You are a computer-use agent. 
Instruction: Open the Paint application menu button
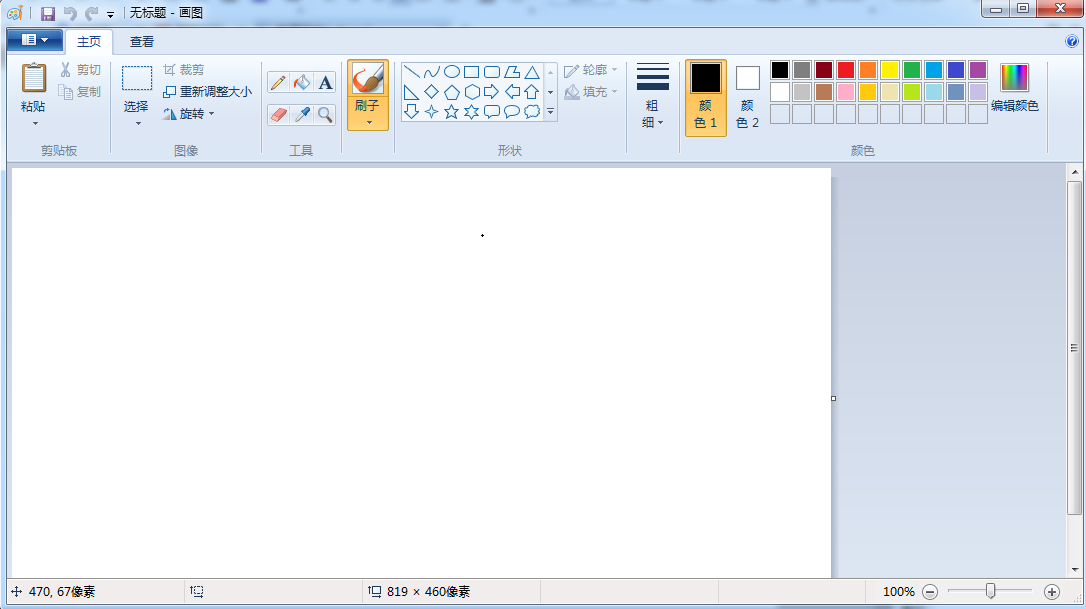point(35,40)
